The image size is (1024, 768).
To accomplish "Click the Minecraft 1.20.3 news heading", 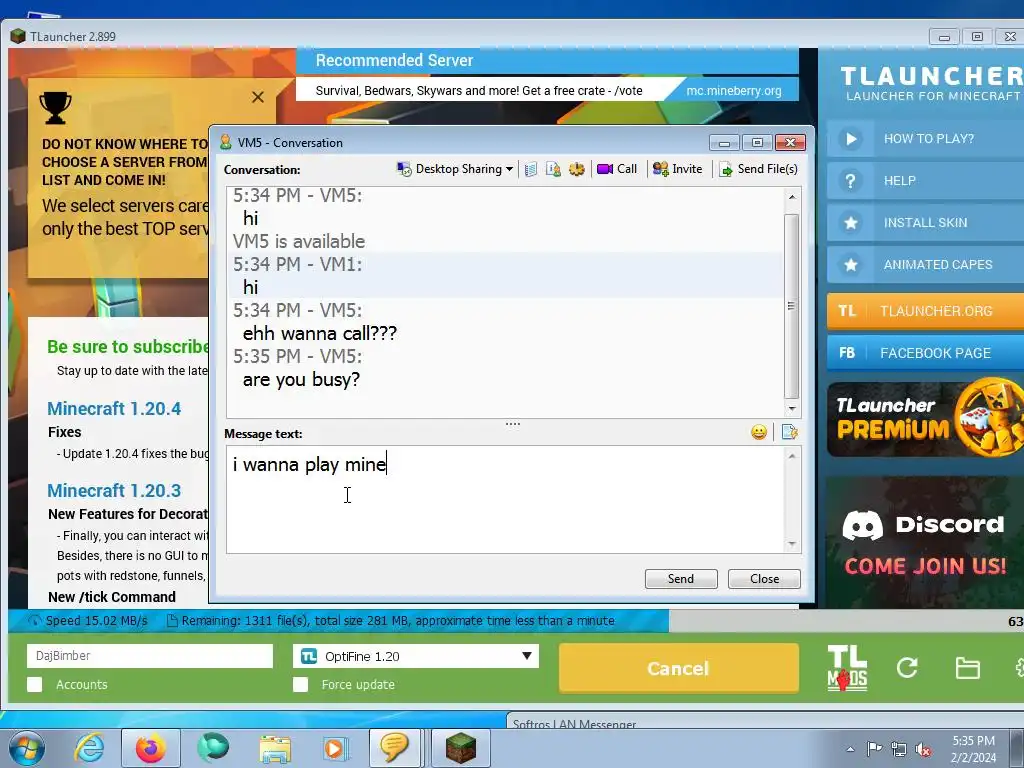I will (114, 490).
